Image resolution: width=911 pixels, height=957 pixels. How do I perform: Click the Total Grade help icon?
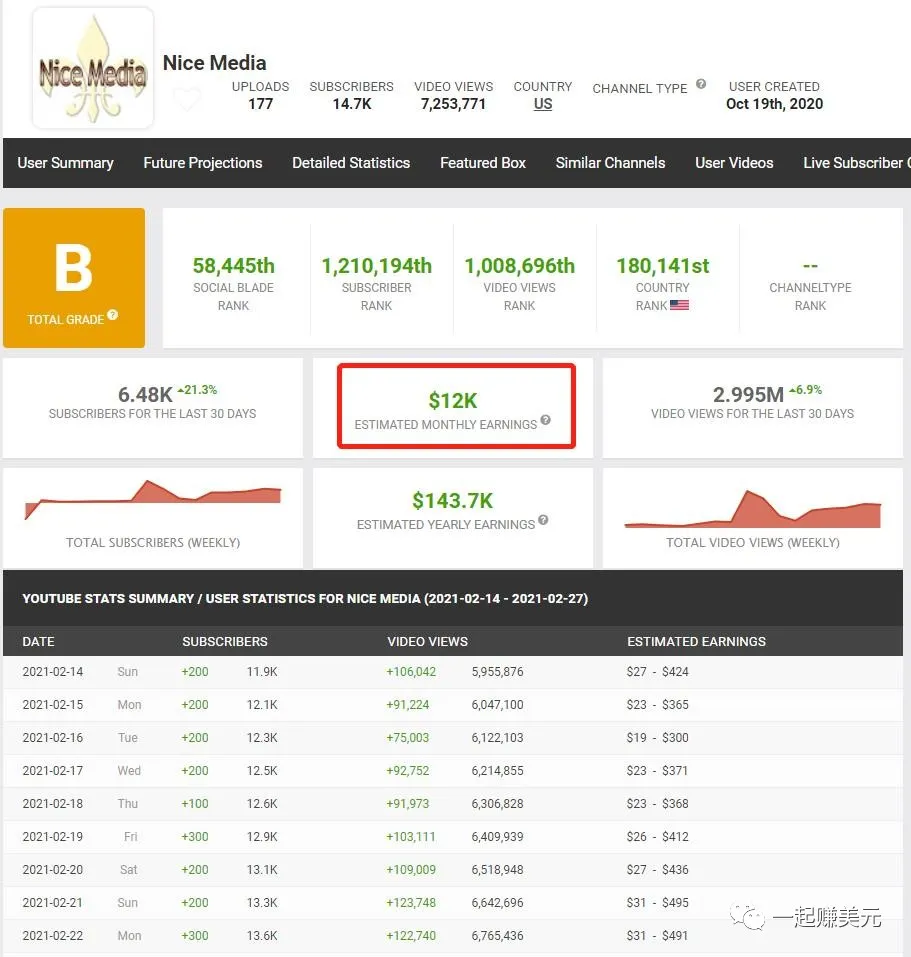pyautogui.click(x=113, y=315)
